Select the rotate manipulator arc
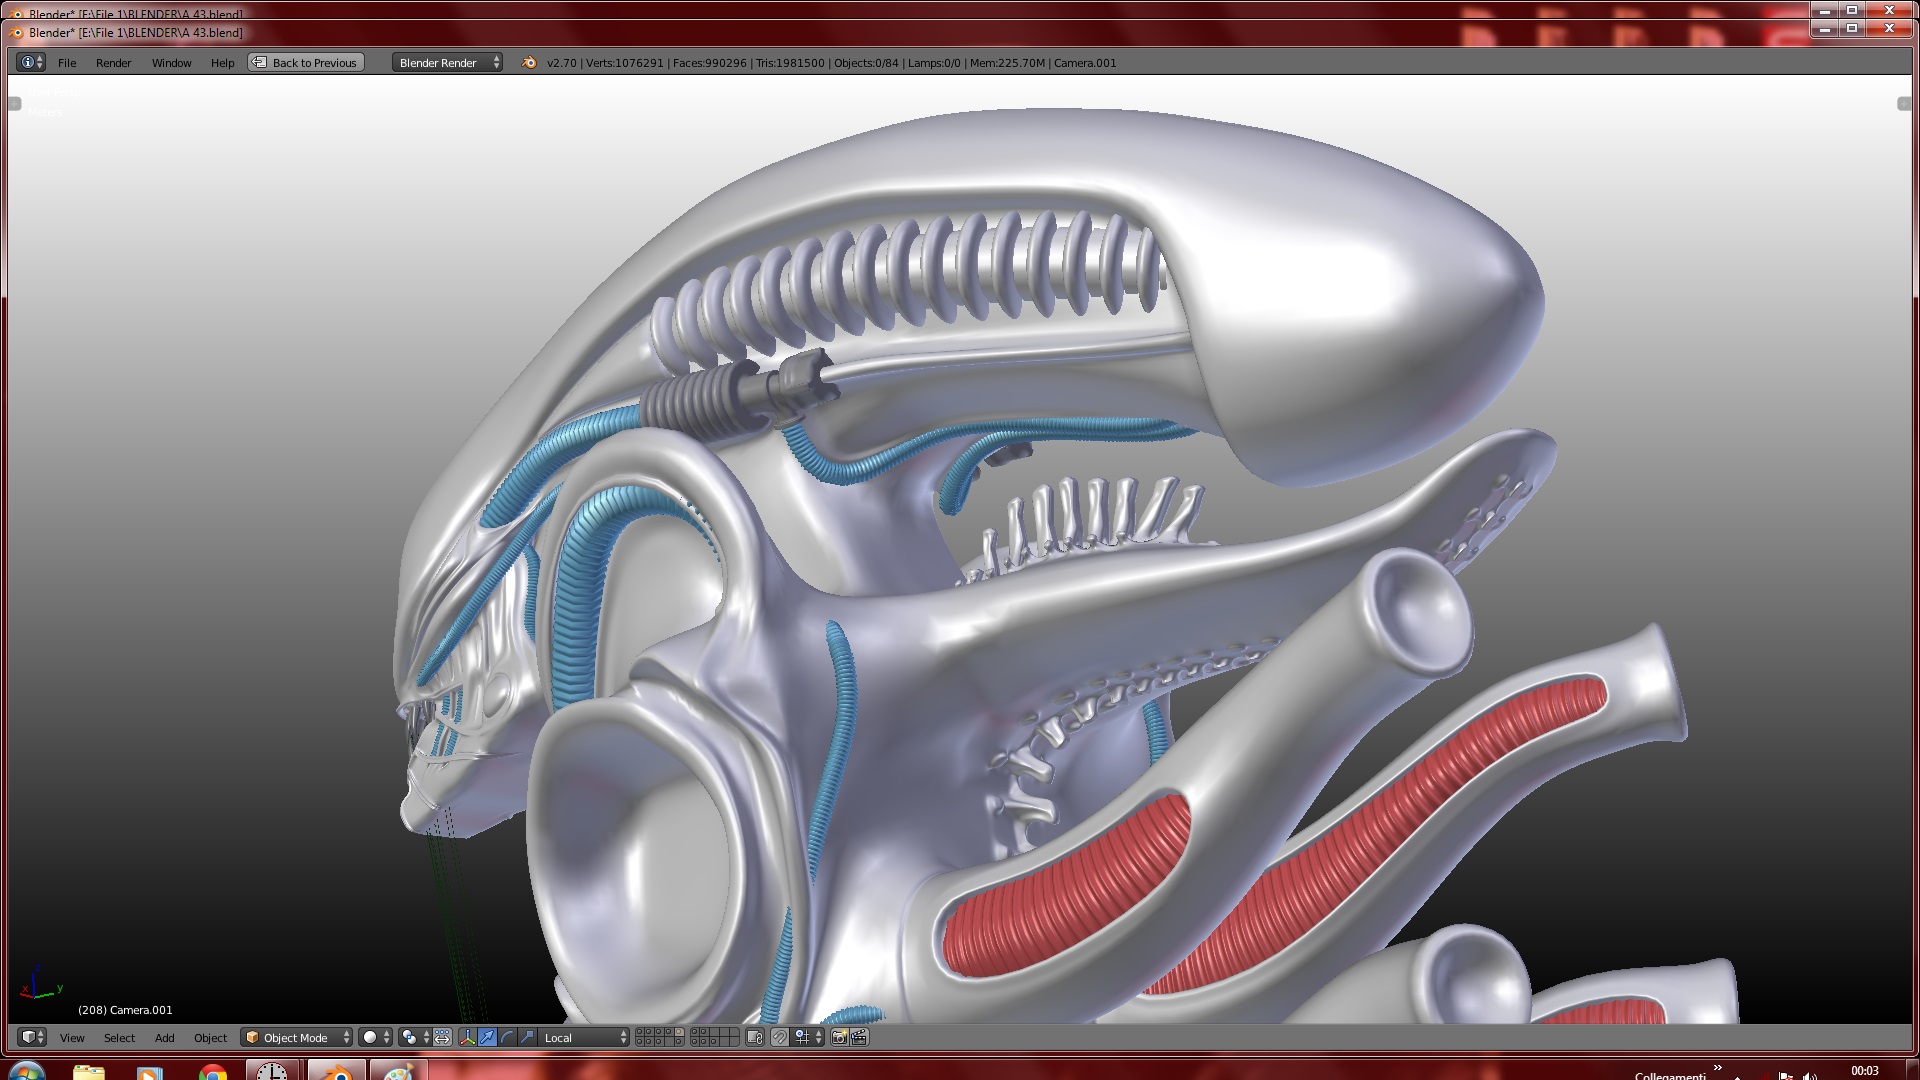This screenshot has height=1080, width=1920. [x=507, y=1037]
